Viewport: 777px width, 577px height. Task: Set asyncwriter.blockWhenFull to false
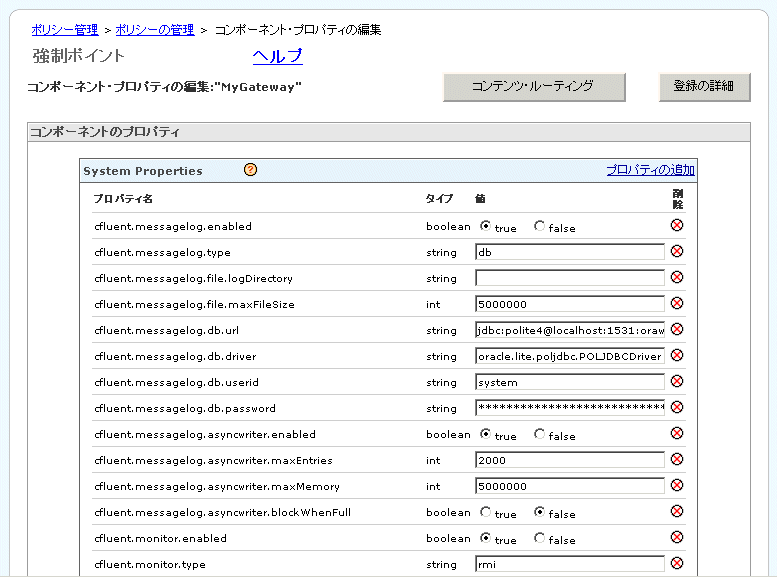[x=540, y=512]
